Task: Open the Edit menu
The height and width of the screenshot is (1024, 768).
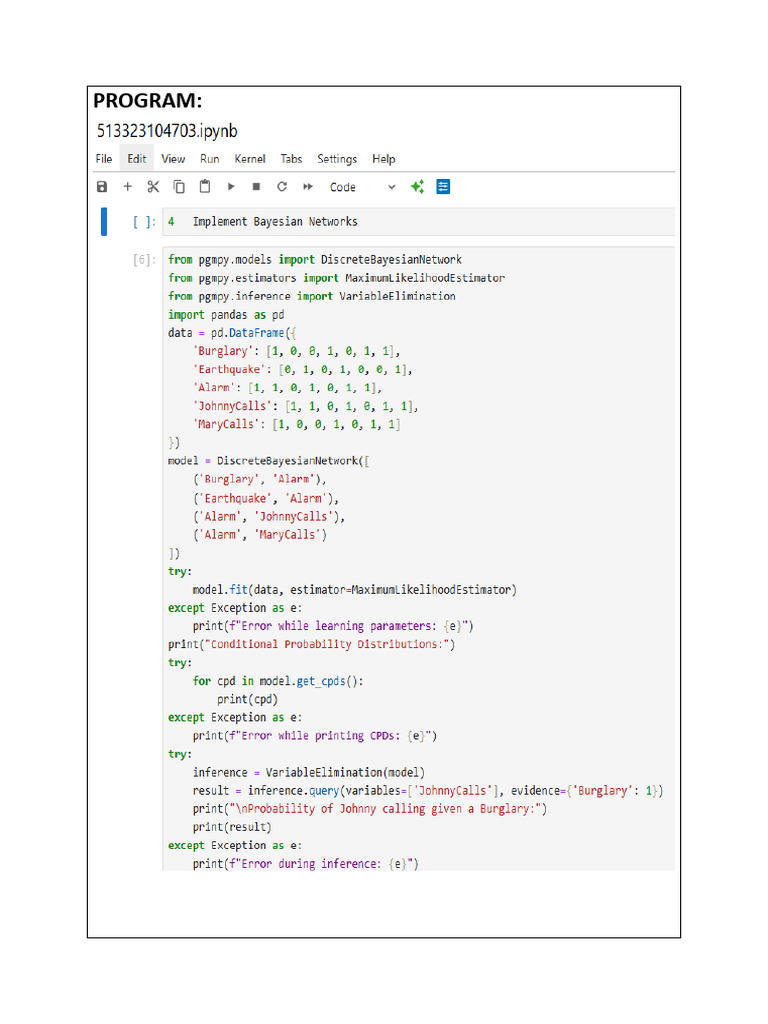Action: 136,159
